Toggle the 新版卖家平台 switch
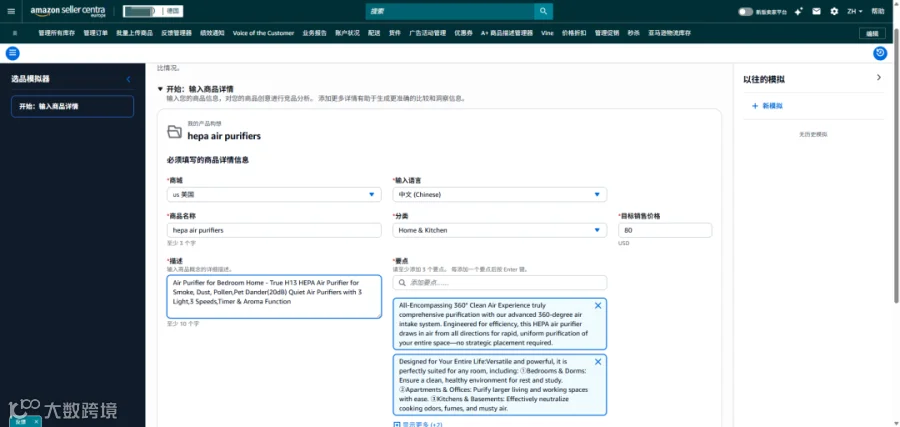The height and width of the screenshot is (427, 900). coord(745,11)
